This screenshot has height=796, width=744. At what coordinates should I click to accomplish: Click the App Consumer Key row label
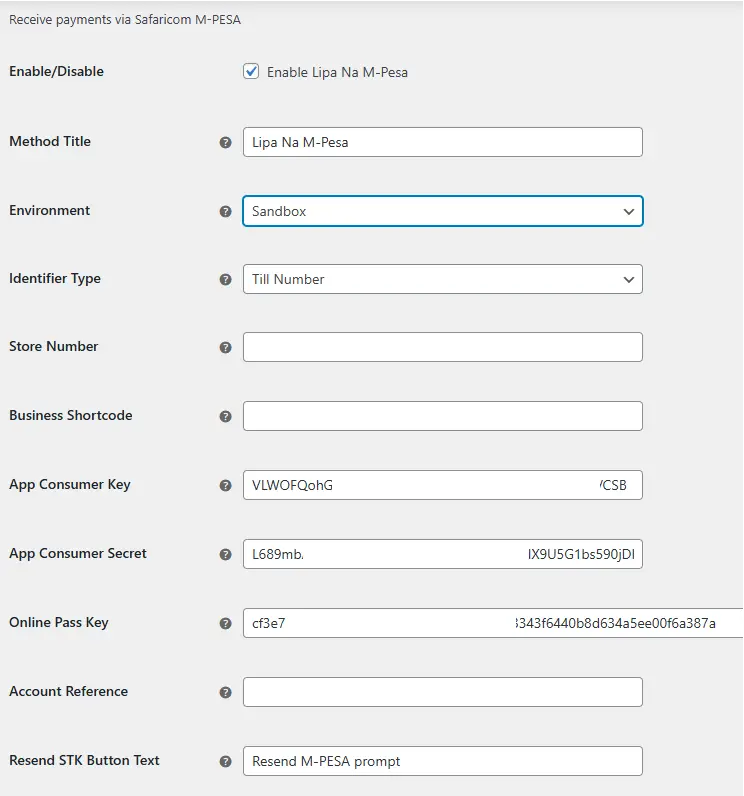(70, 485)
